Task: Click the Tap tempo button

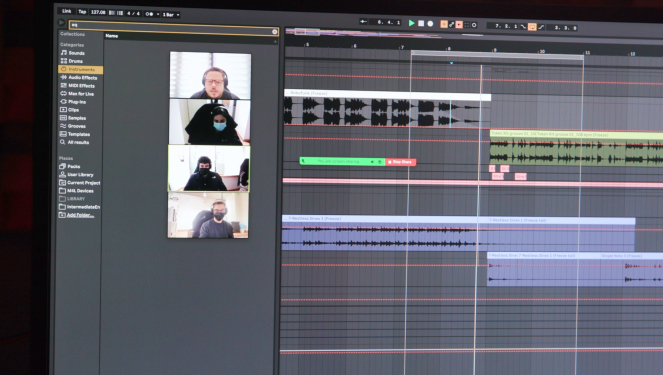Action: pos(82,11)
